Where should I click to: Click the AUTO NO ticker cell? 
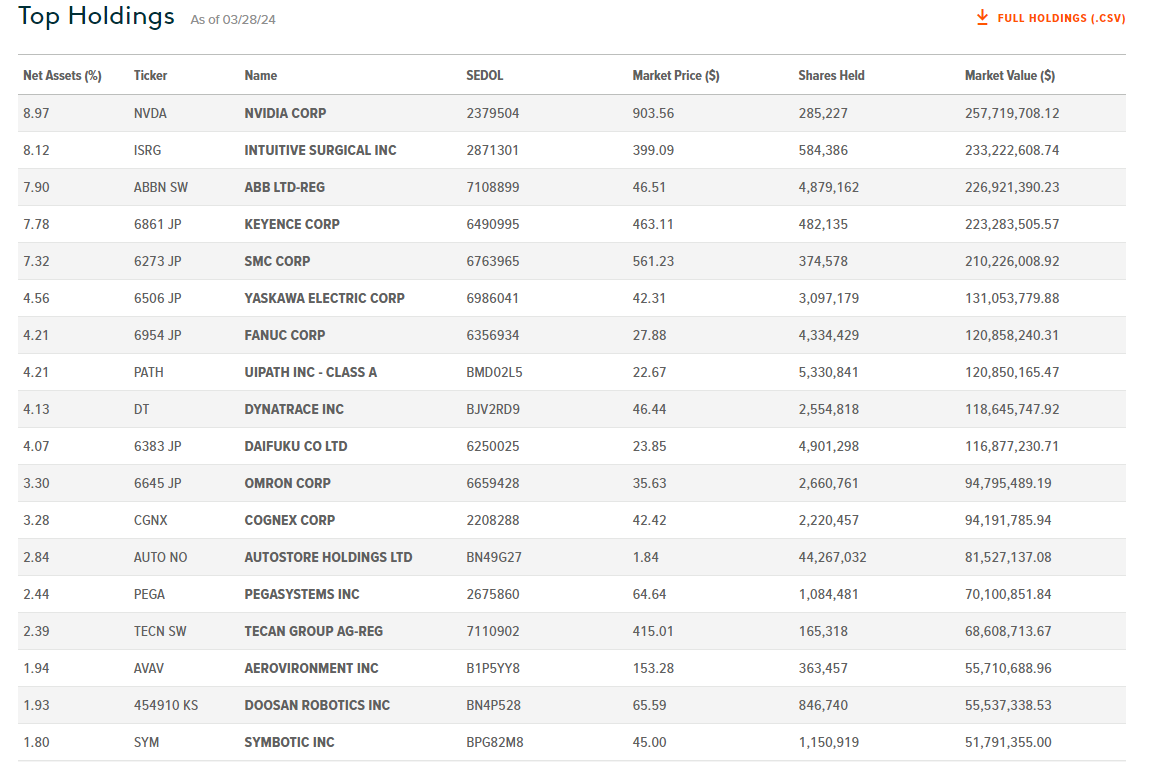click(160, 557)
